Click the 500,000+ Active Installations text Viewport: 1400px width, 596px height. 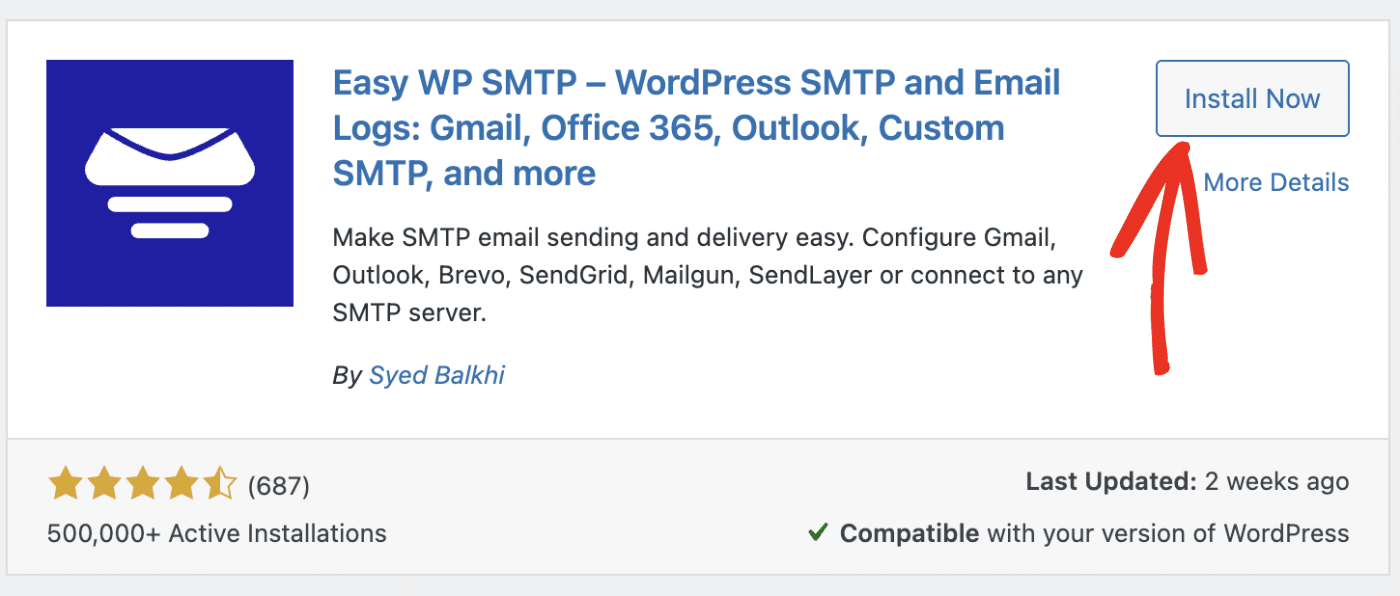(x=216, y=533)
